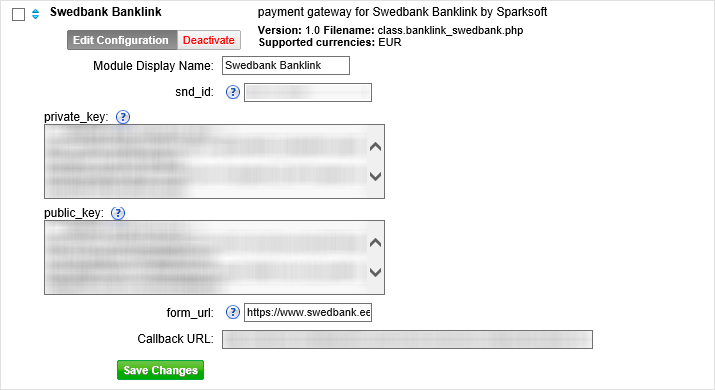
Task: Click the form_url swedbank address field
Action: pyautogui.click(x=308, y=312)
